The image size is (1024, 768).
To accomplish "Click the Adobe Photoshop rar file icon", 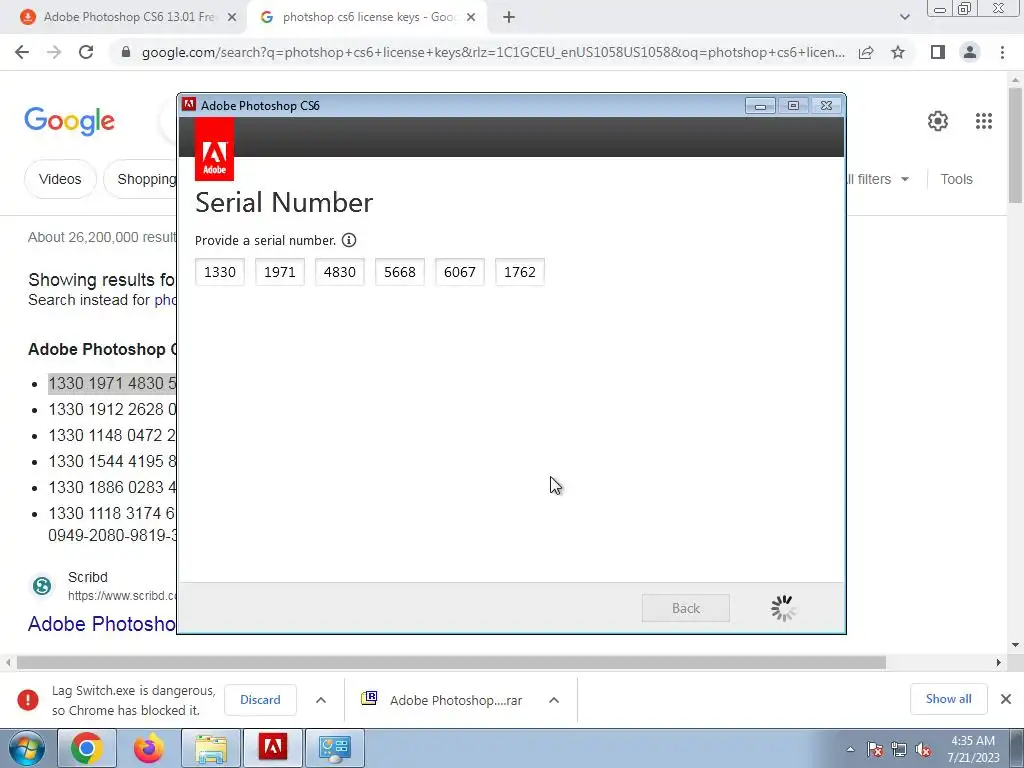I will pyautogui.click(x=369, y=699).
